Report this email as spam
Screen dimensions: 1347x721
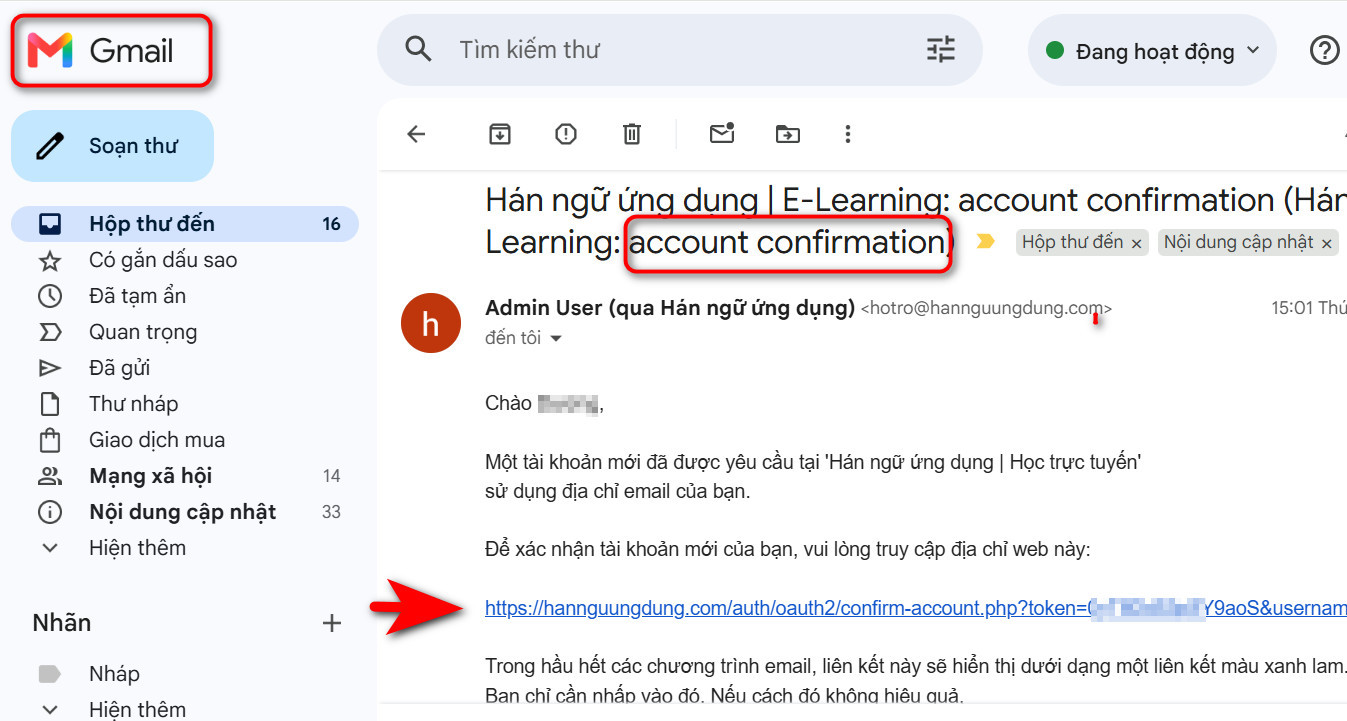(x=566, y=134)
